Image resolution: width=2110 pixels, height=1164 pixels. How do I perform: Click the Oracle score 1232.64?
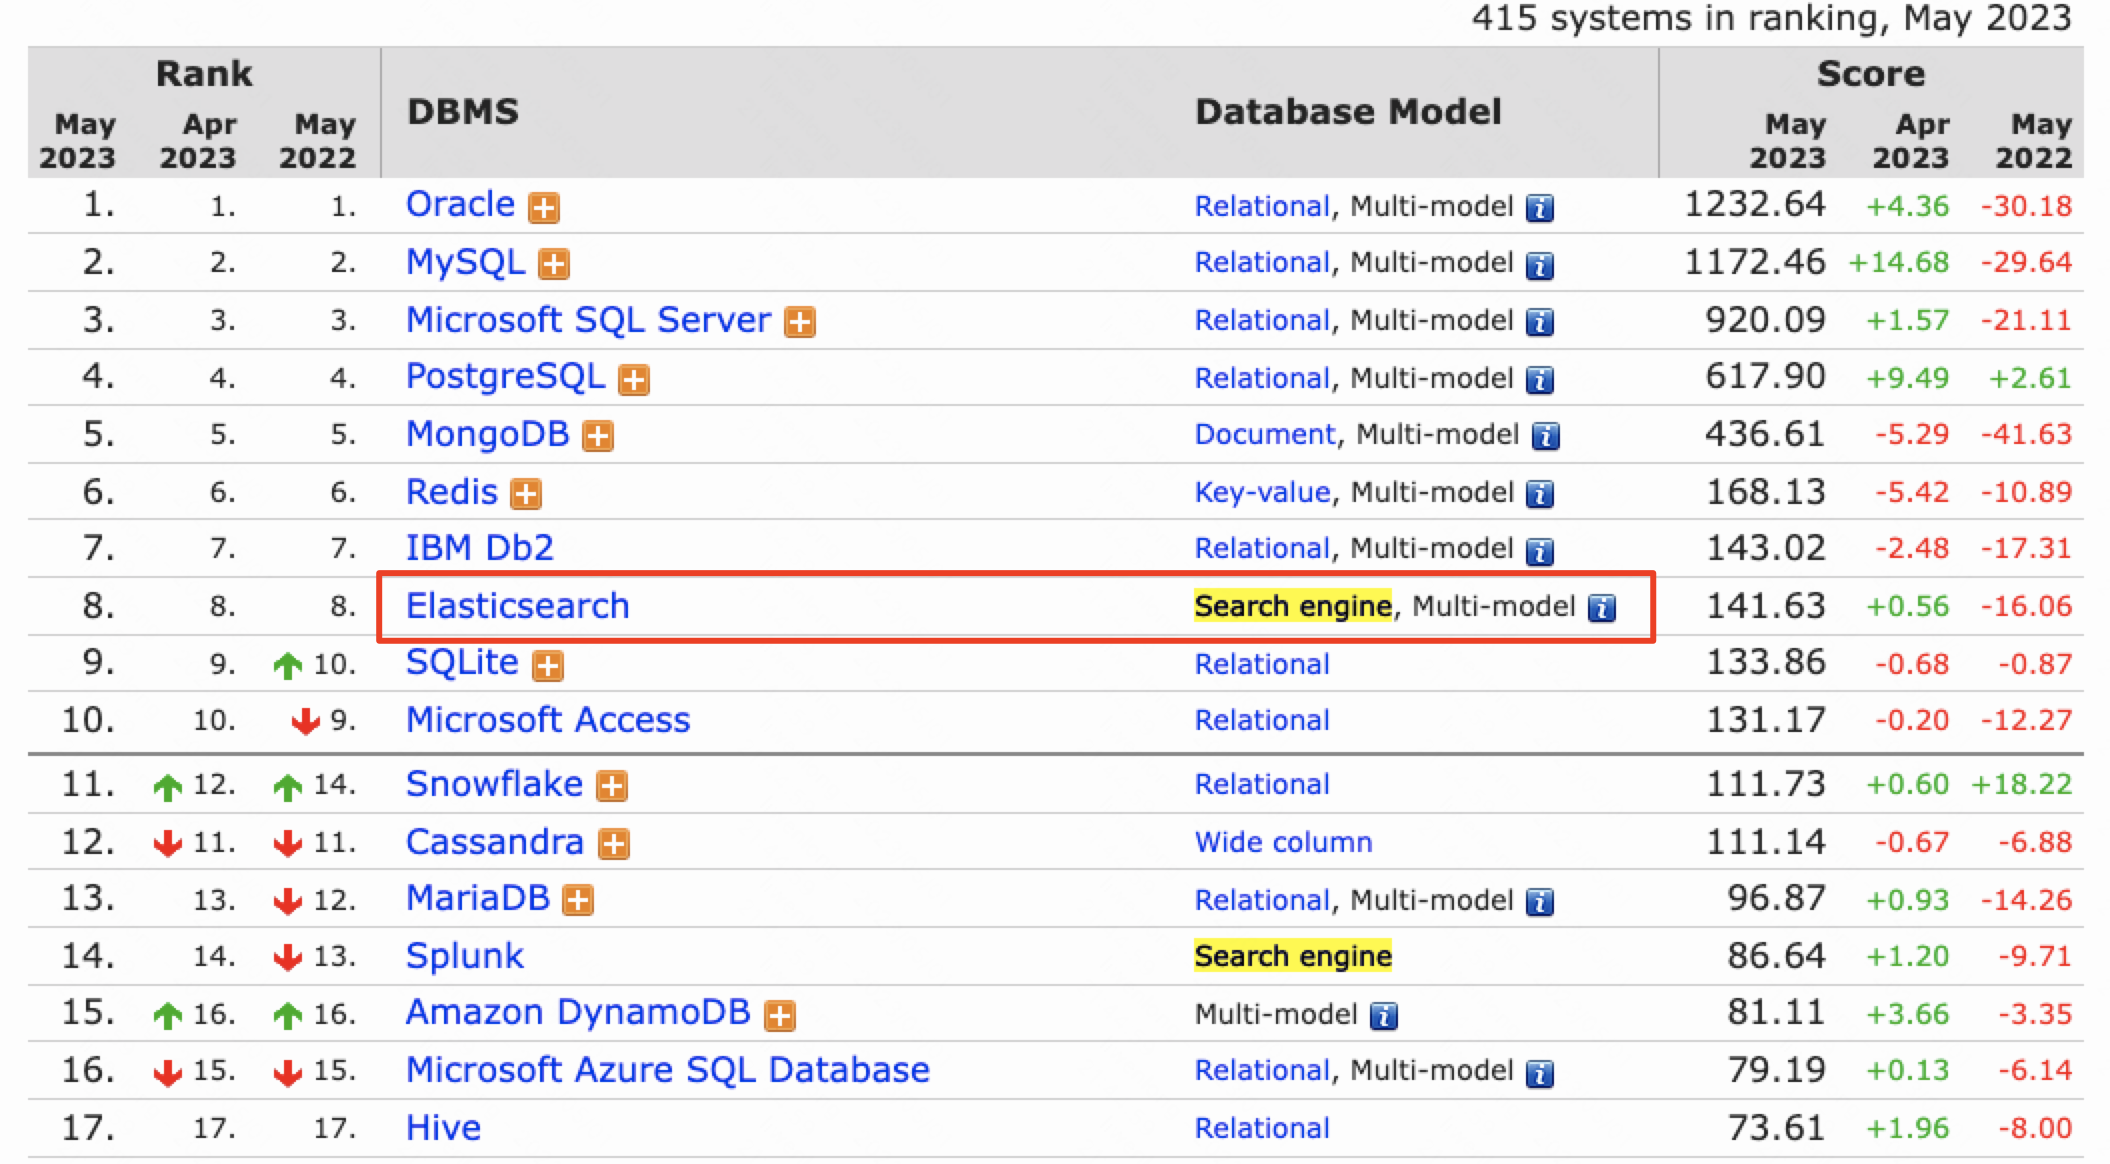1755,204
